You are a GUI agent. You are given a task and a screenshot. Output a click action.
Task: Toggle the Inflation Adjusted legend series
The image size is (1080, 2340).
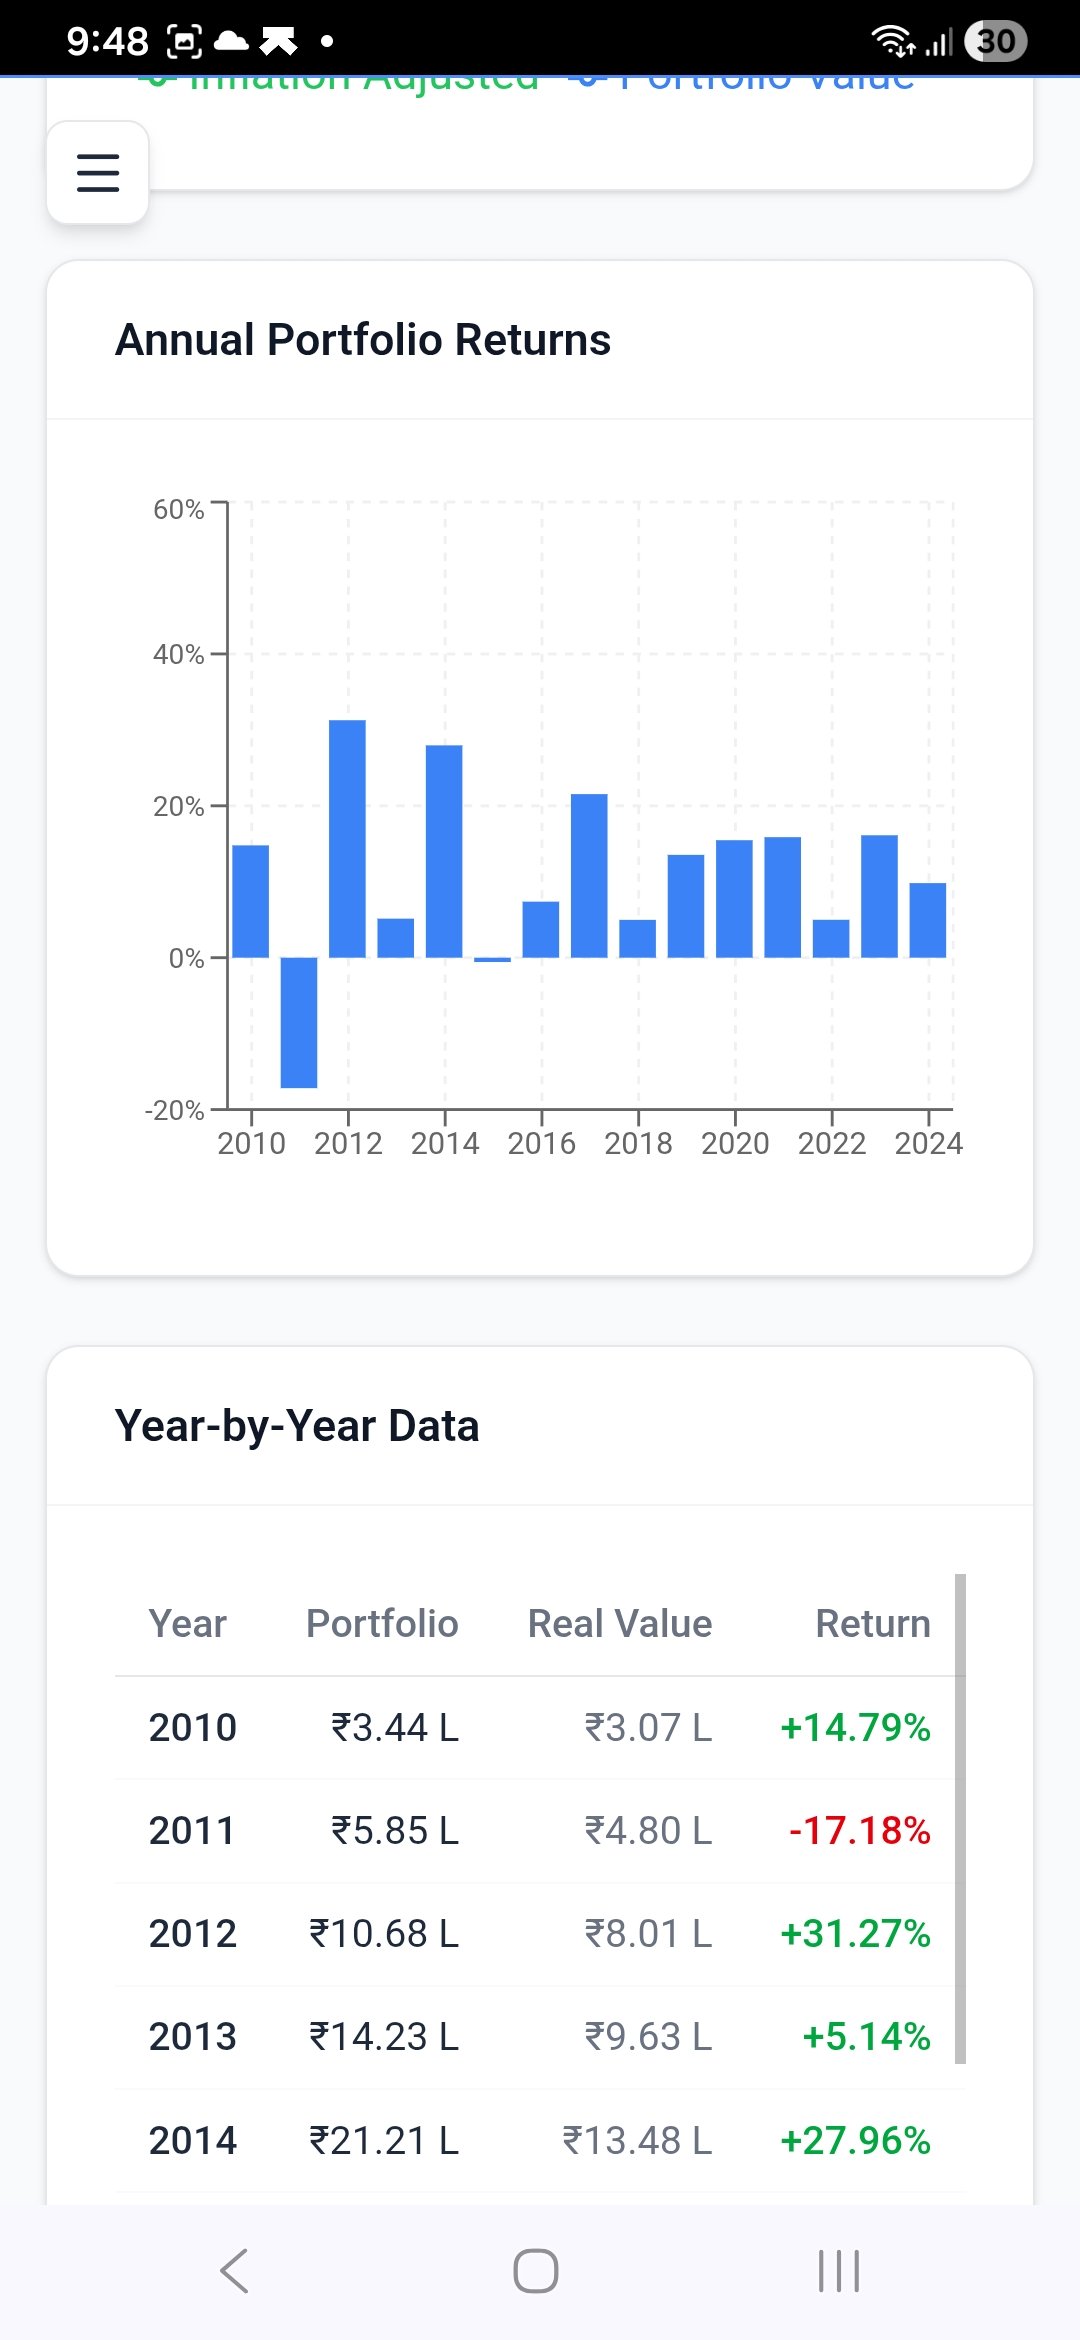click(340, 80)
